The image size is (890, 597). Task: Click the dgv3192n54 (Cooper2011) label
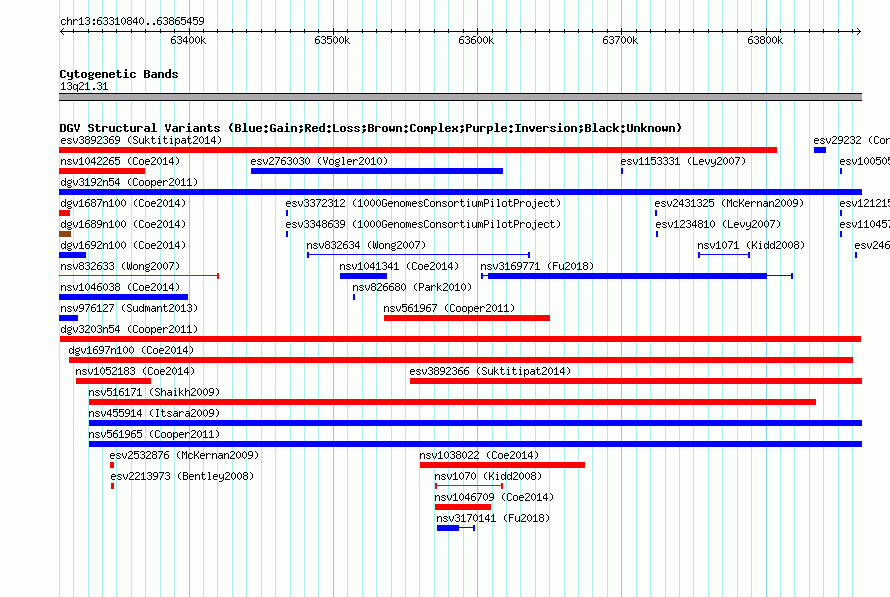[x=129, y=182]
